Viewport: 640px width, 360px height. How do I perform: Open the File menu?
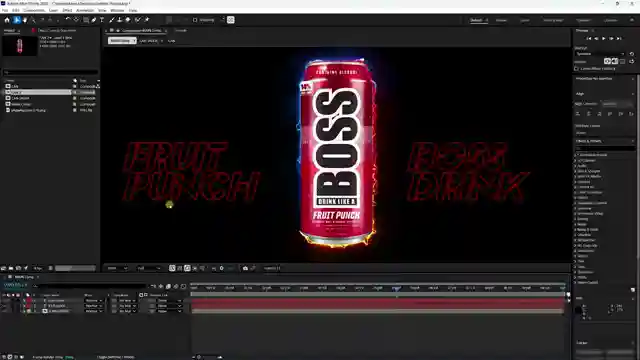tap(5, 10)
